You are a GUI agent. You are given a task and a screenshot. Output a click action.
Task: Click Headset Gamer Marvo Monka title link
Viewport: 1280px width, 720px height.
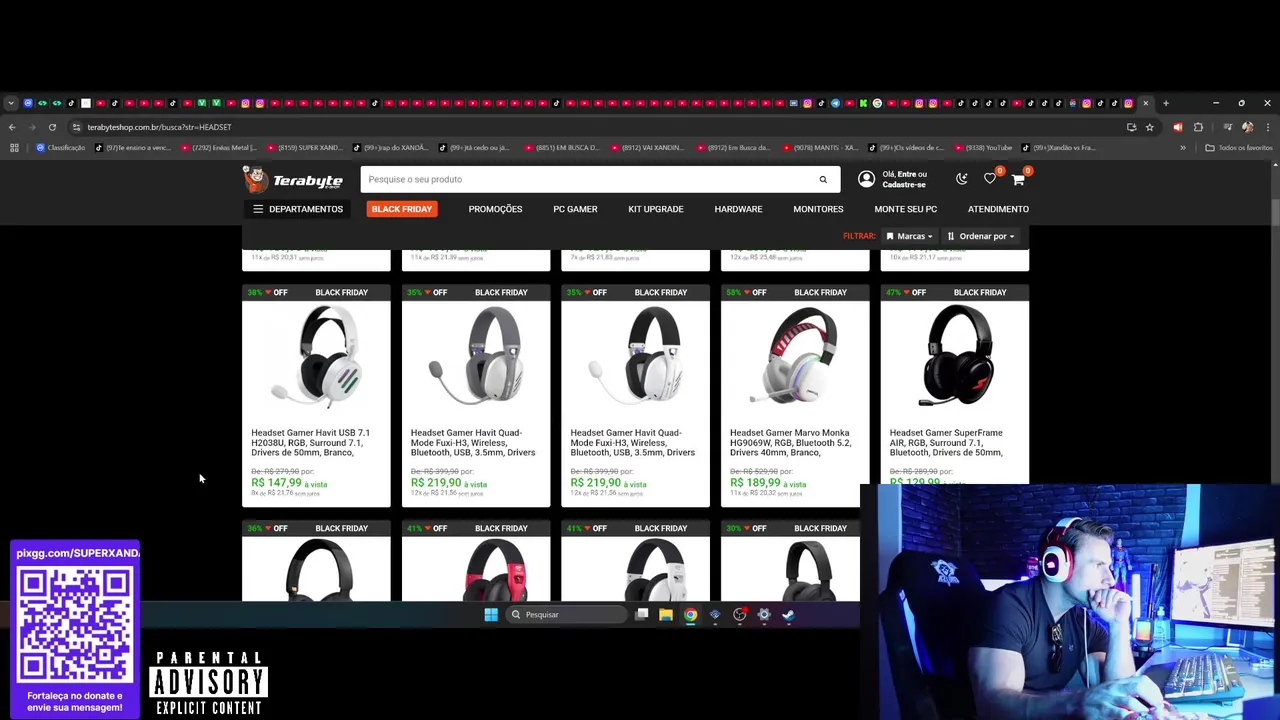[x=790, y=443]
